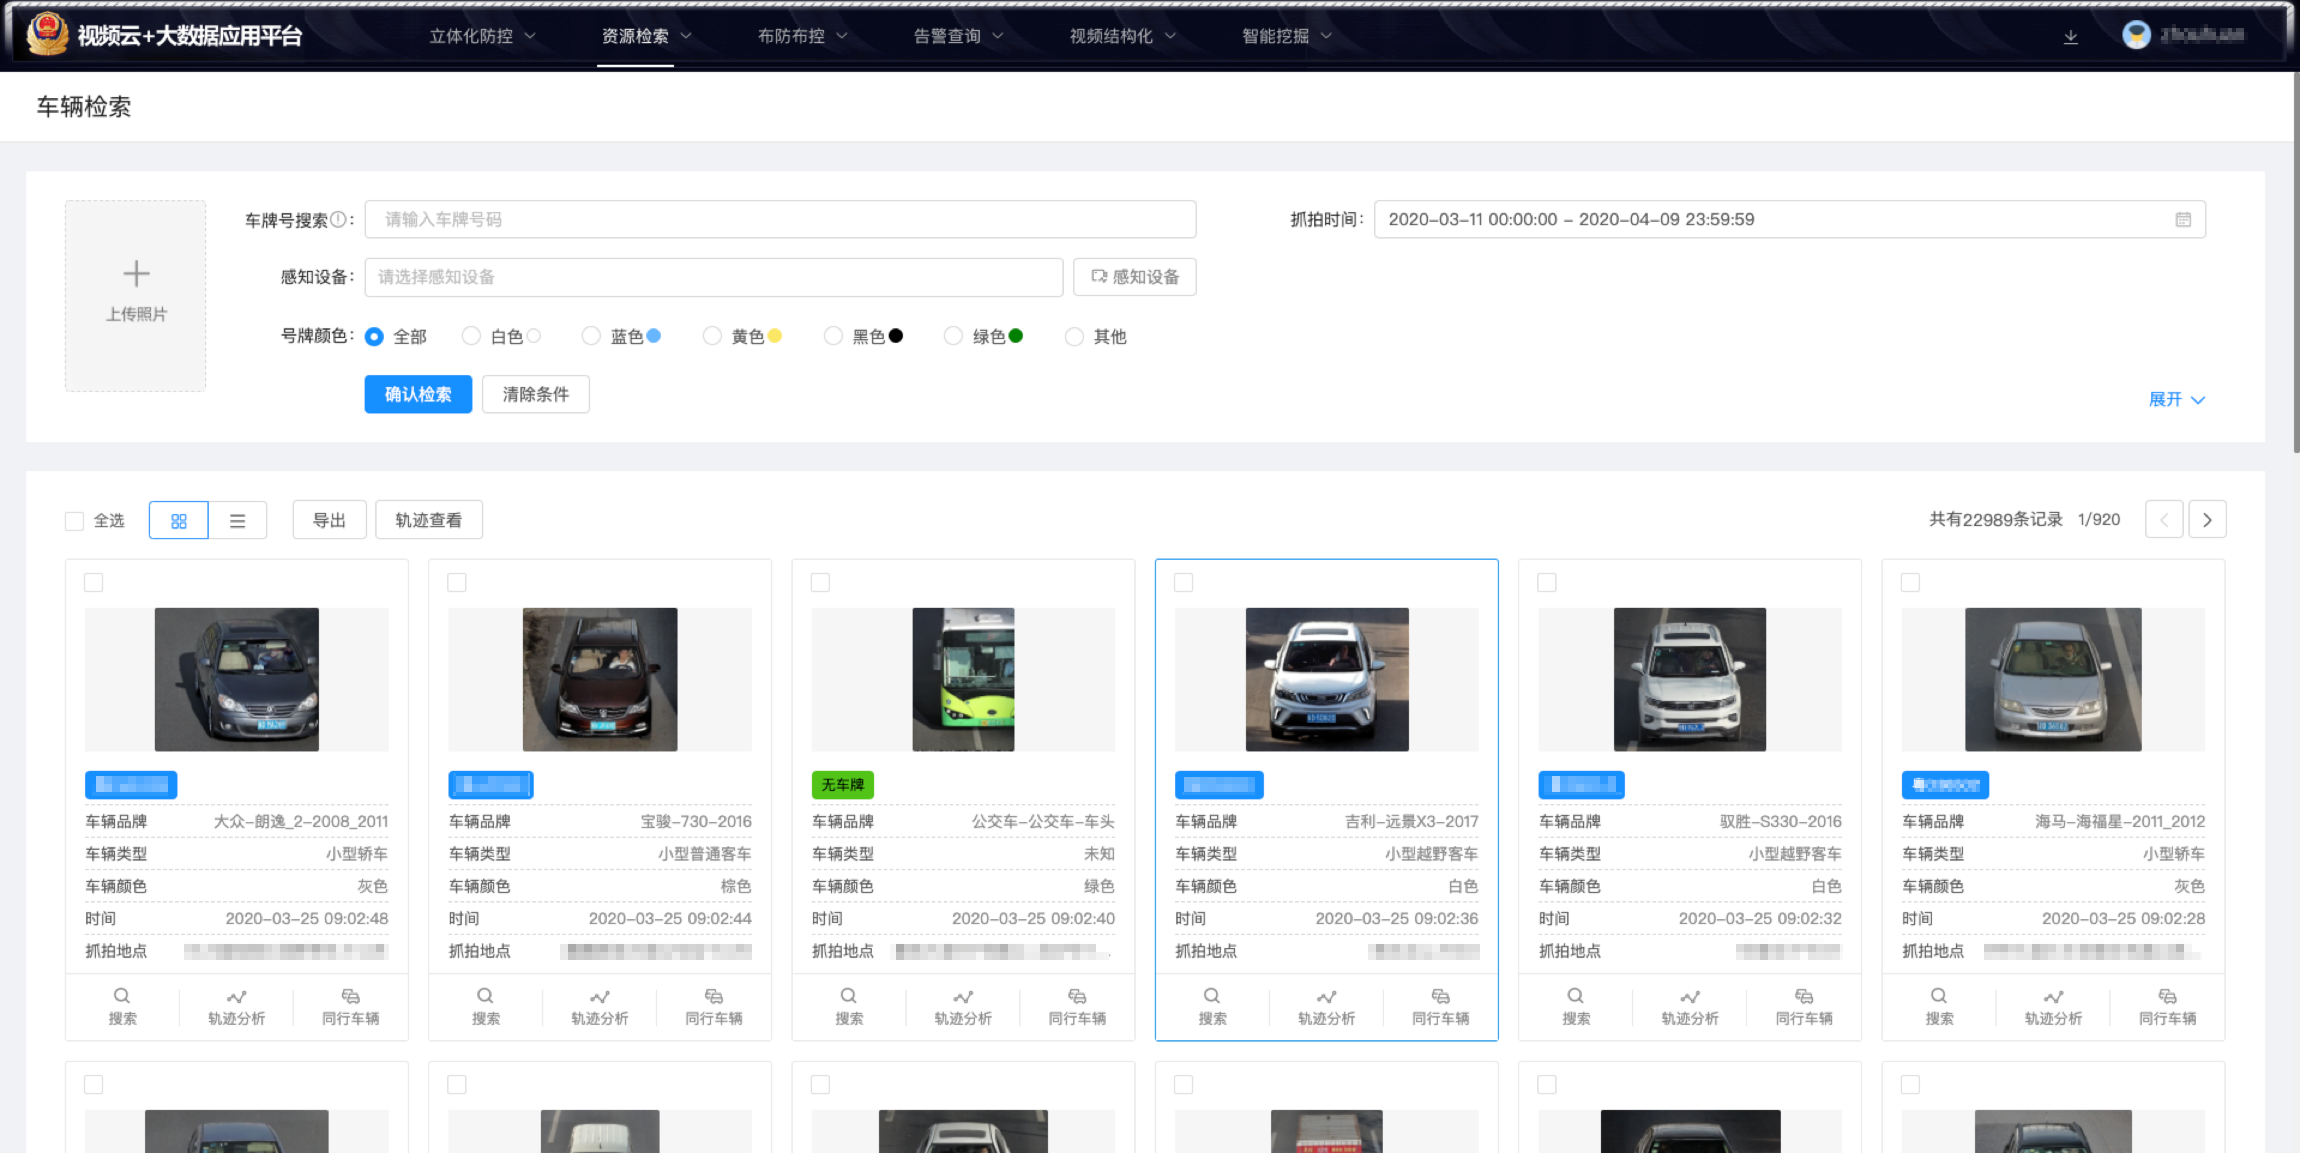The height and width of the screenshot is (1153, 2300).
Task: Search the 海马-海福星 vehicle card
Action: point(1939,1006)
